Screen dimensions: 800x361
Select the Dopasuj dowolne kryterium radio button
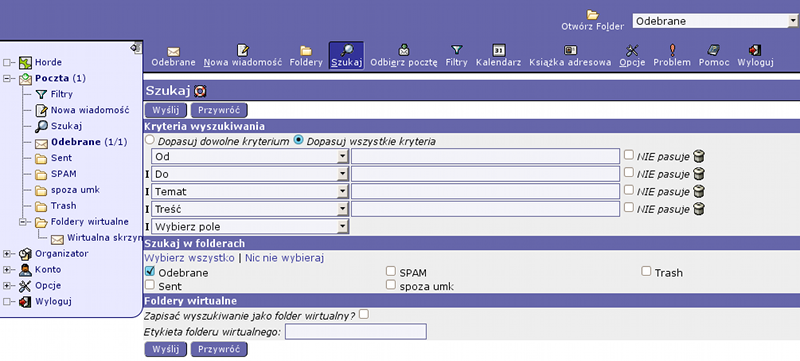(149, 140)
